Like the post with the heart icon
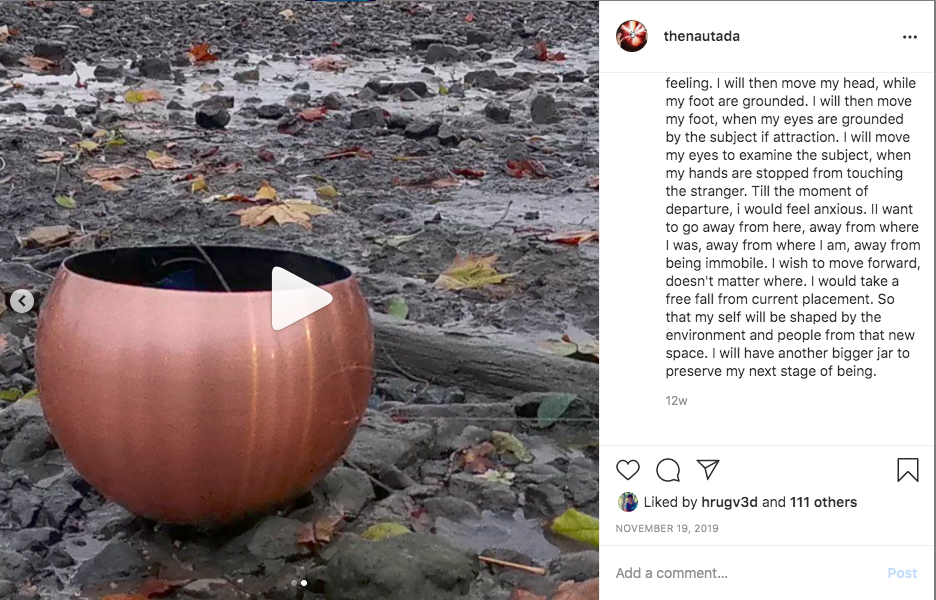936x600 pixels. 627,470
